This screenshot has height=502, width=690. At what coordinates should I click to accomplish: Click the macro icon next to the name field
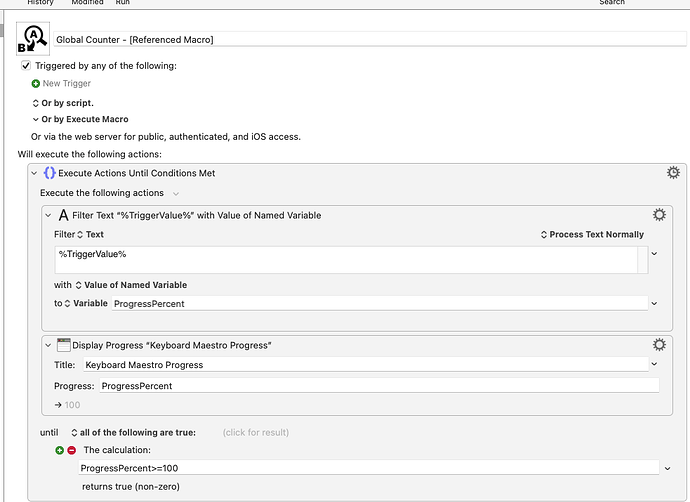coord(33,39)
